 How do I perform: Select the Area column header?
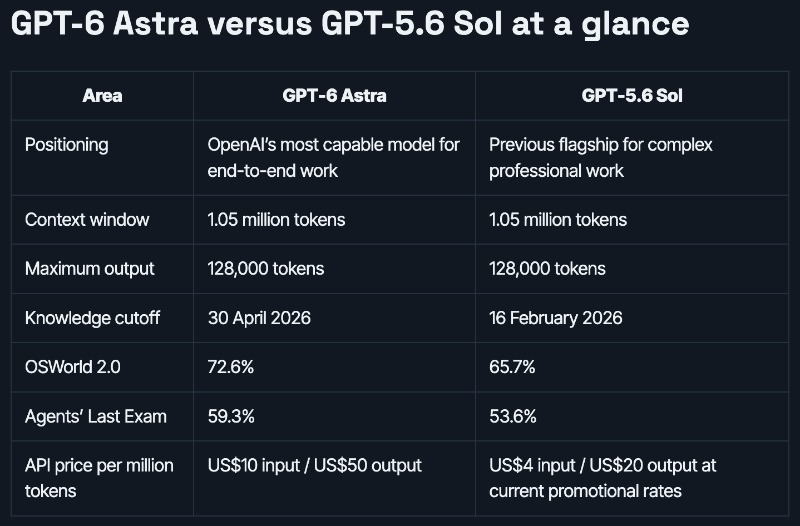(102, 95)
